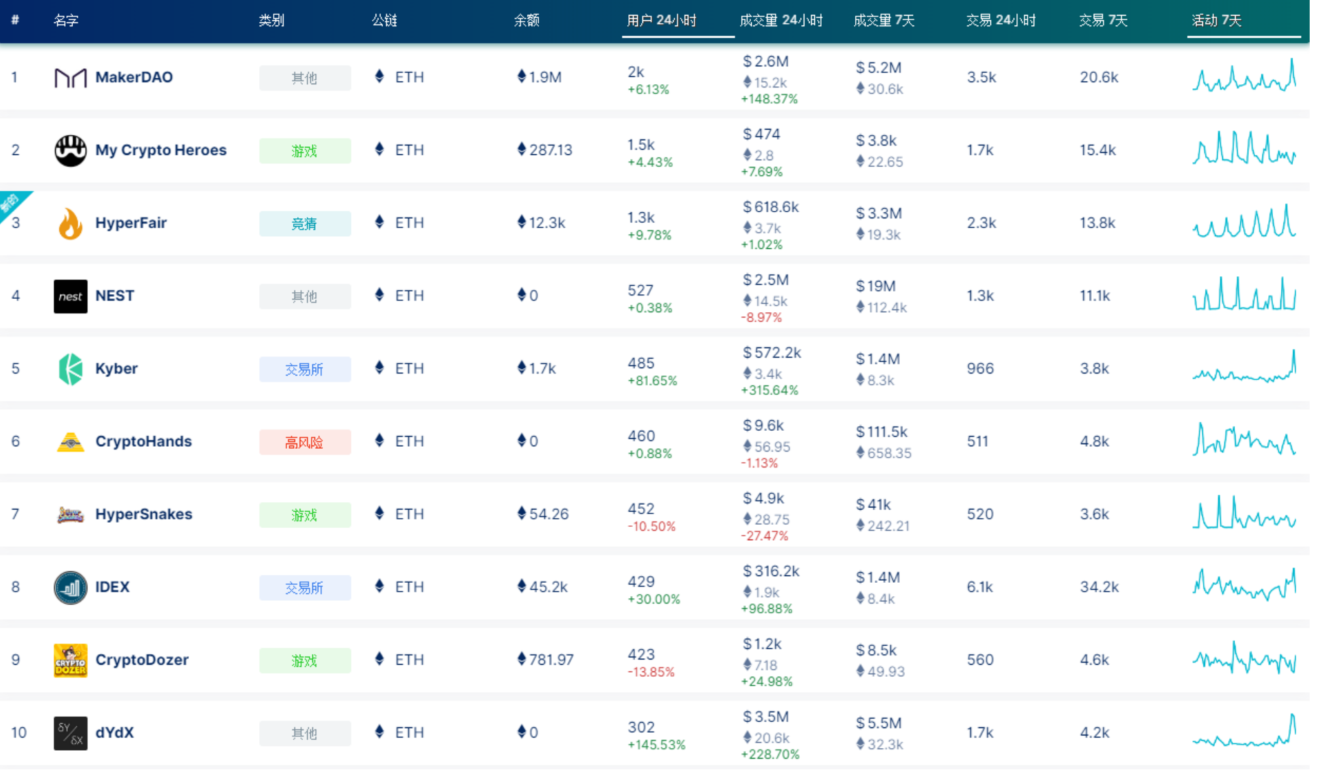Screen dimensions: 1317x771
Task: Open the HyperSnakes dapp link
Action: coord(144,514)
